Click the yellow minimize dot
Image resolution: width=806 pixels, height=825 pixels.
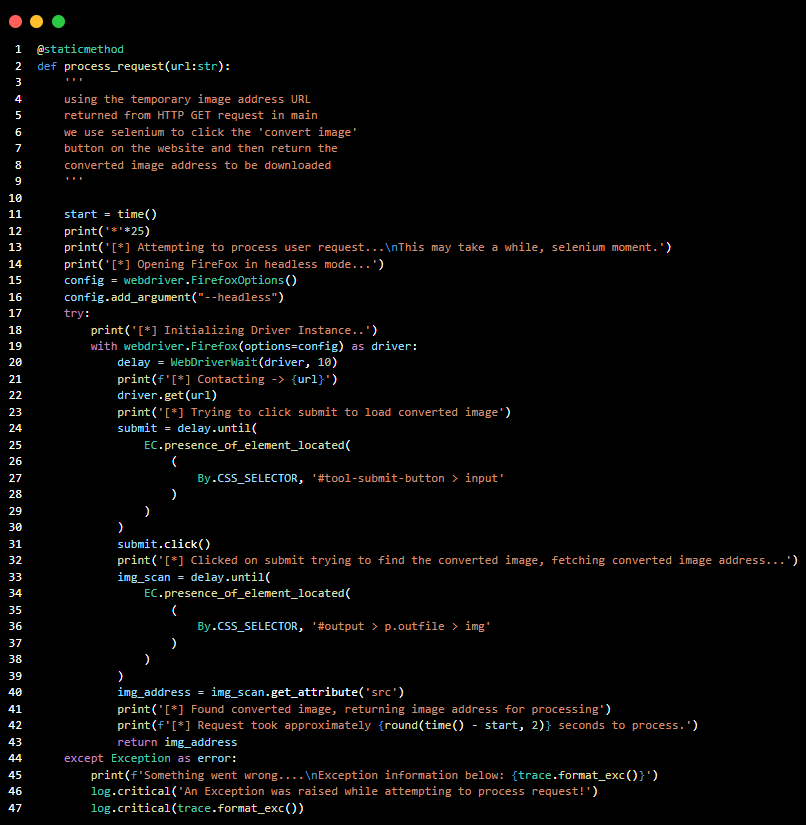(x=36, y=22)
